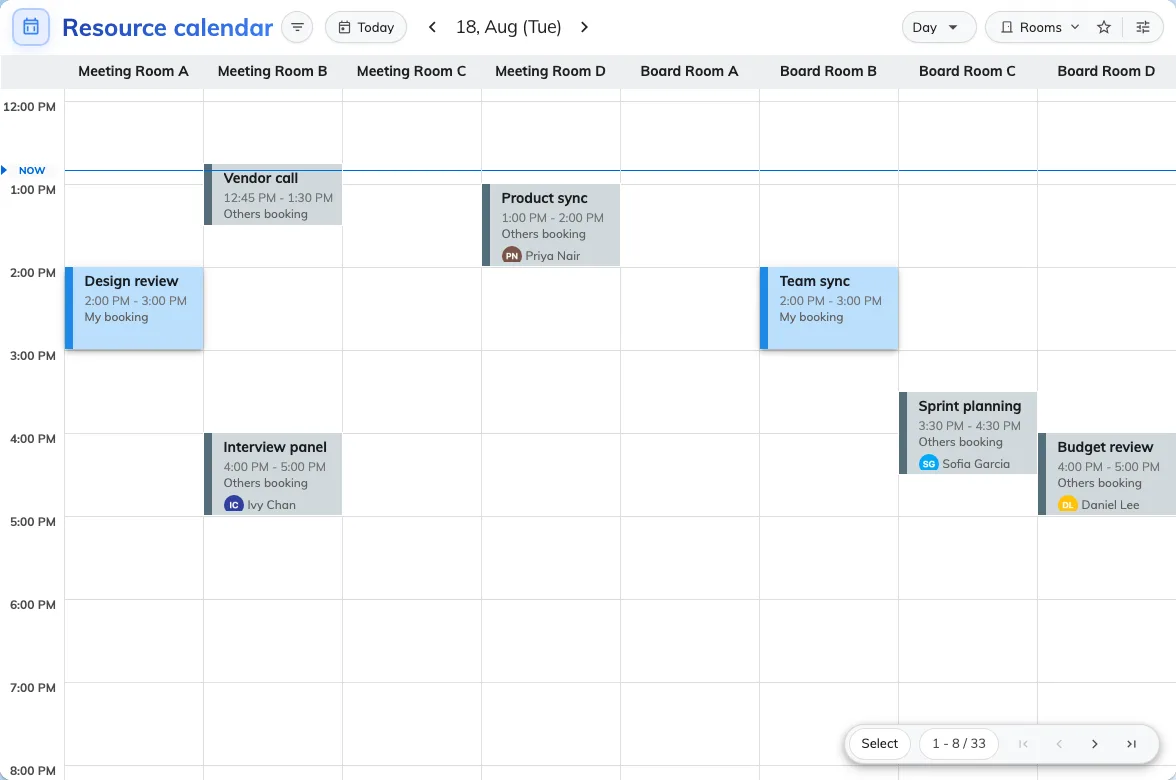1176x780 pixels.
Task: Click the 3:00 PM time label
Action: click(32, 356)
